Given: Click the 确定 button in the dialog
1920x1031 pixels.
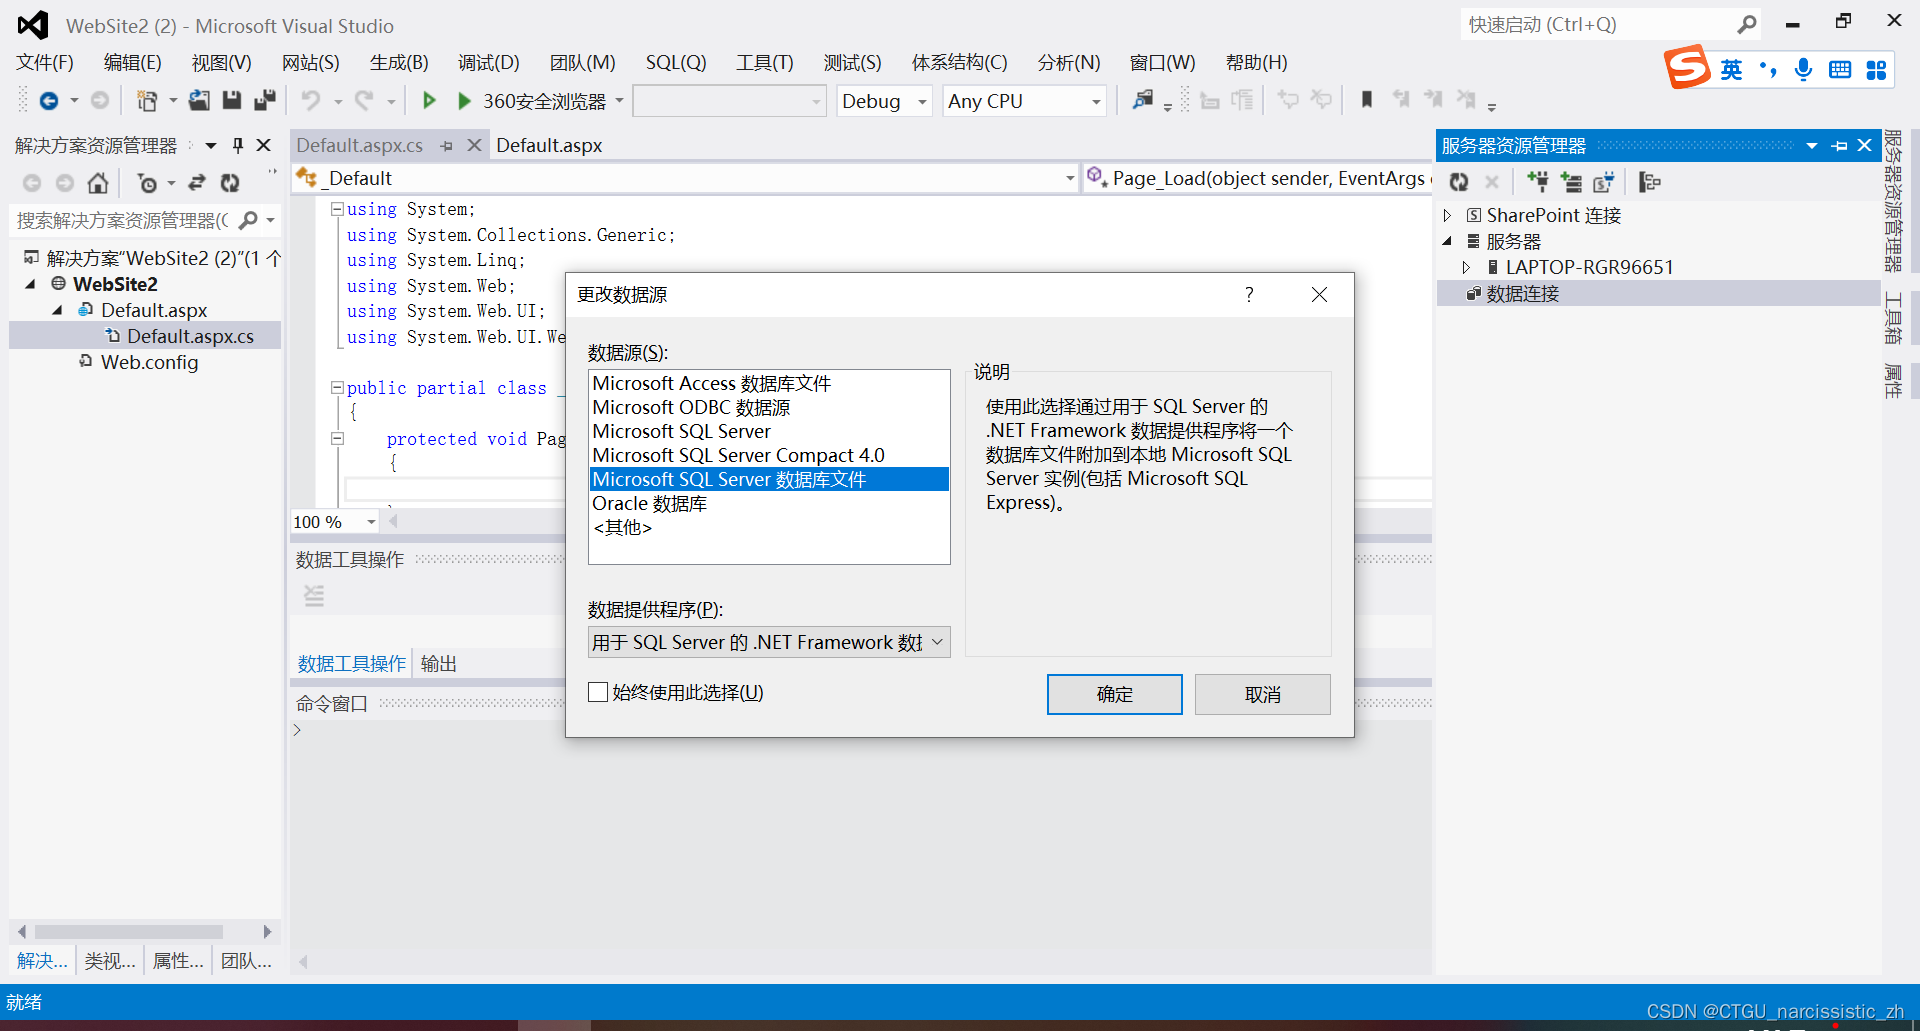Looking at the screenshot, I should [x=1114, y=694].
